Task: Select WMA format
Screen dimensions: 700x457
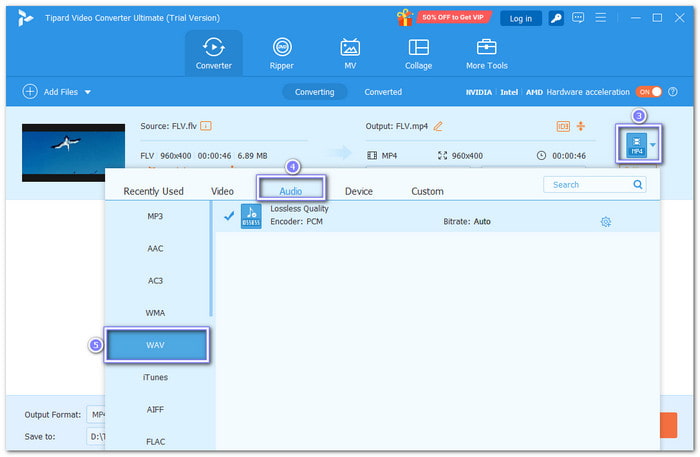Action: (155, 313)
